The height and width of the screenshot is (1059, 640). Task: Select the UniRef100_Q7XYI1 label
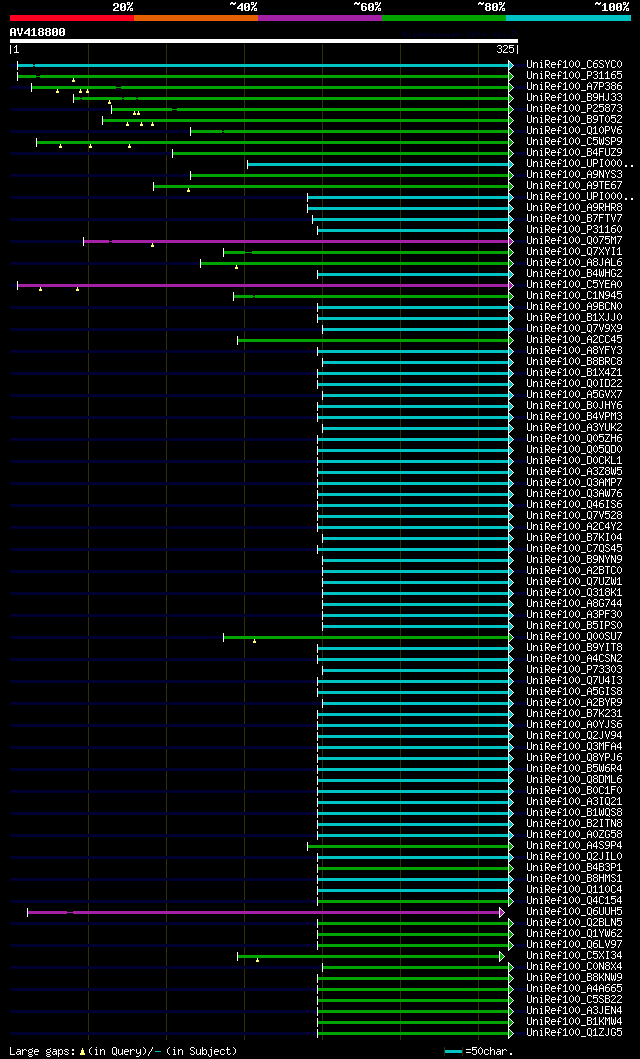(x=575, y=251)
